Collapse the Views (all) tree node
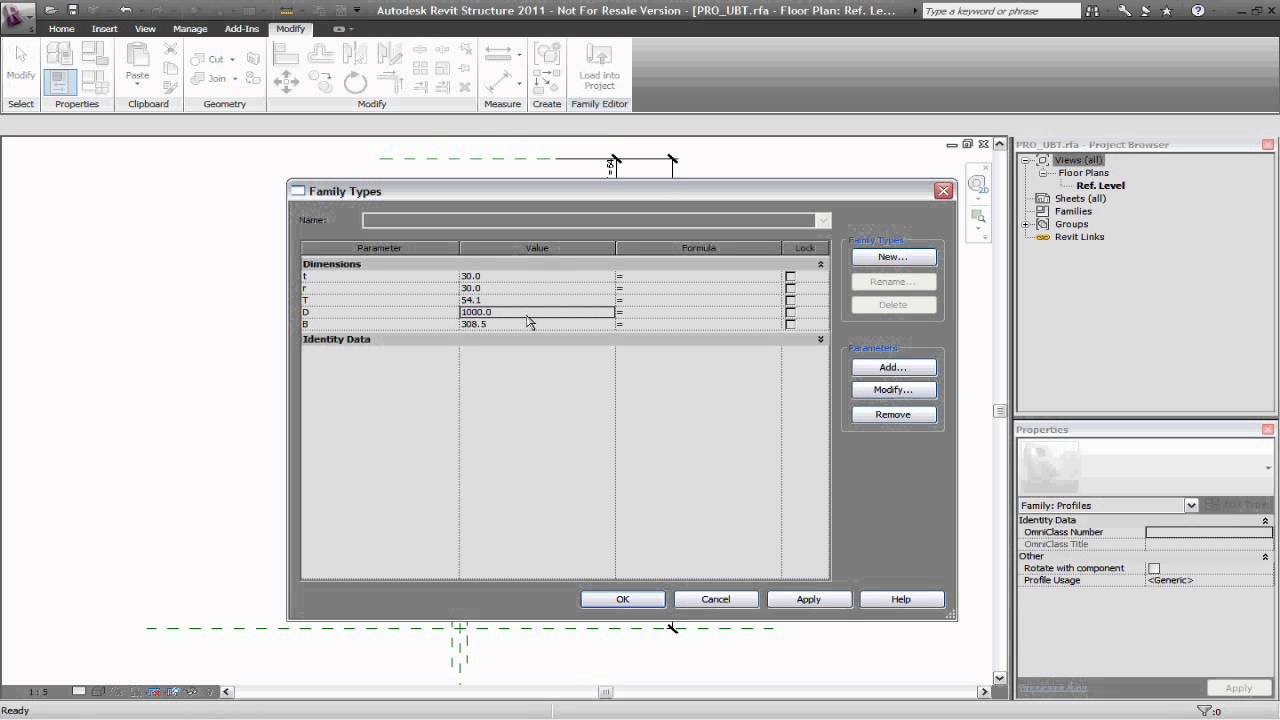The width and height of the screenshot is (1280, 720). click(1026, 160)
